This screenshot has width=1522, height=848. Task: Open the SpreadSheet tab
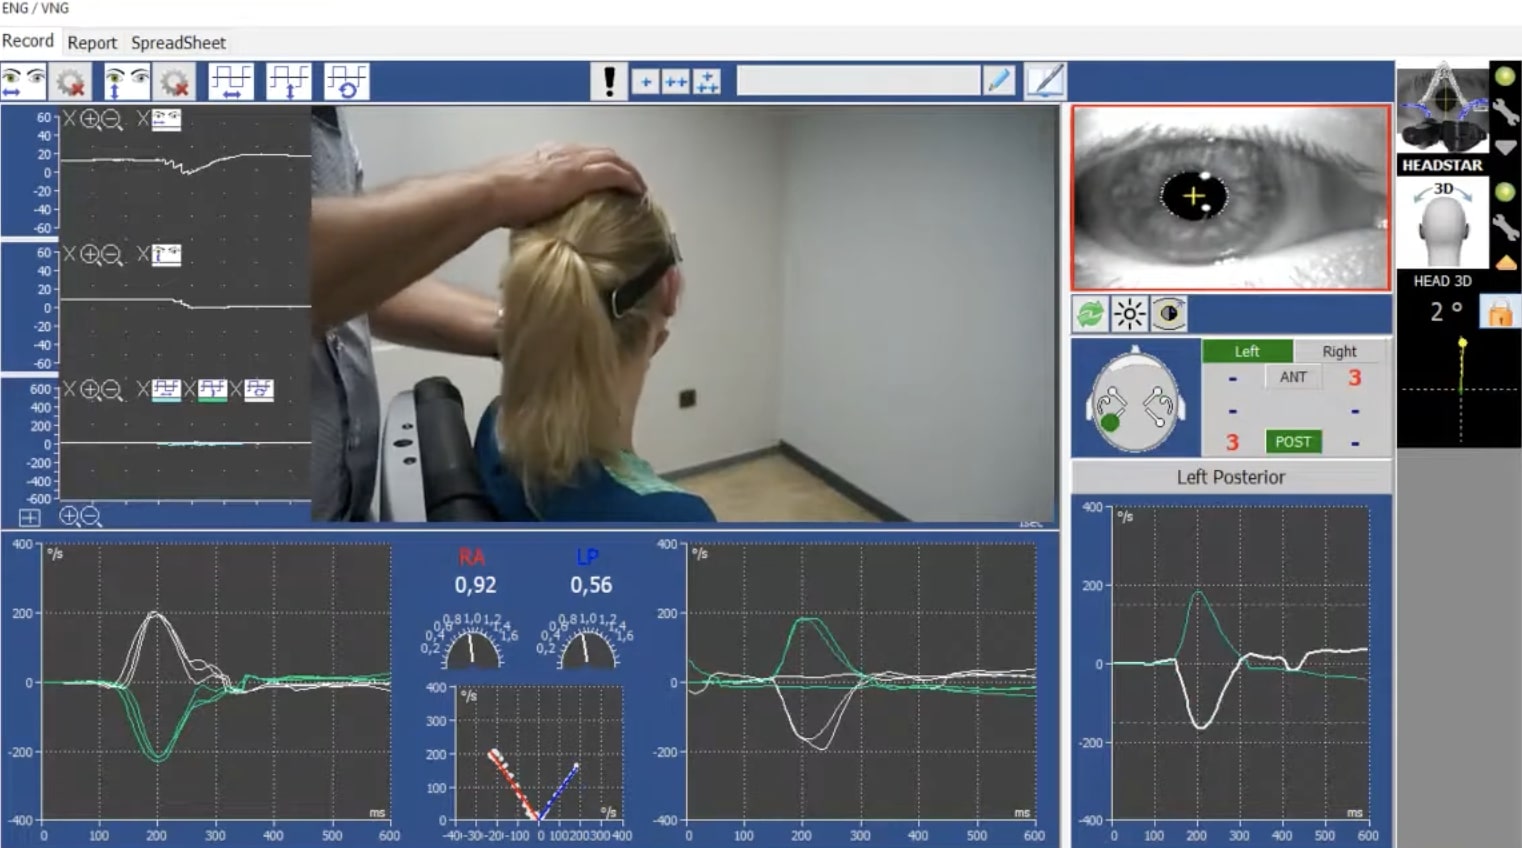click(x=179, y=43)
